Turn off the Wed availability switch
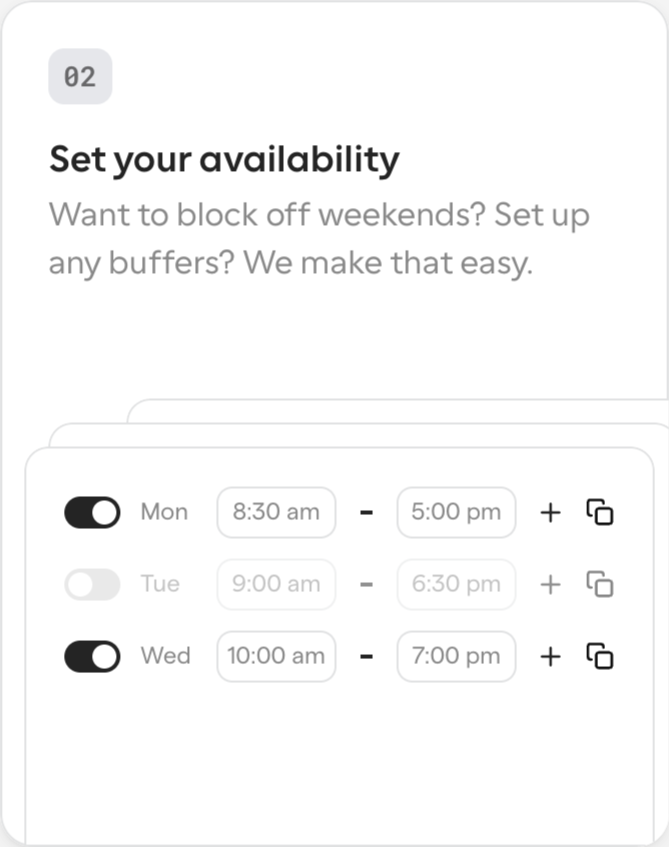The height and width of the screenshot is (847, 669). click(92, 656)
